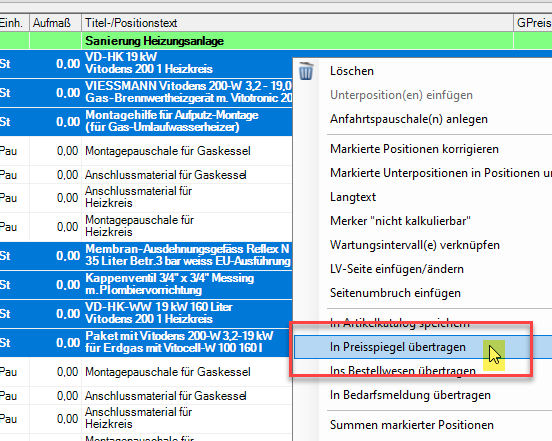The image size is (552, 441).
Task: Click the Titel-/Positionstext column header
Action: point(297,23)
